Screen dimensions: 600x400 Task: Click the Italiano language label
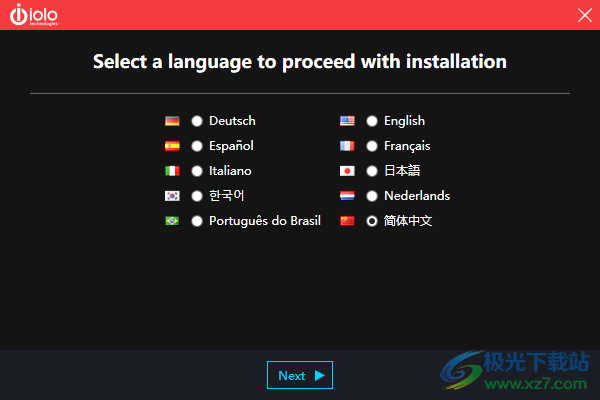(x=230, y=171)
